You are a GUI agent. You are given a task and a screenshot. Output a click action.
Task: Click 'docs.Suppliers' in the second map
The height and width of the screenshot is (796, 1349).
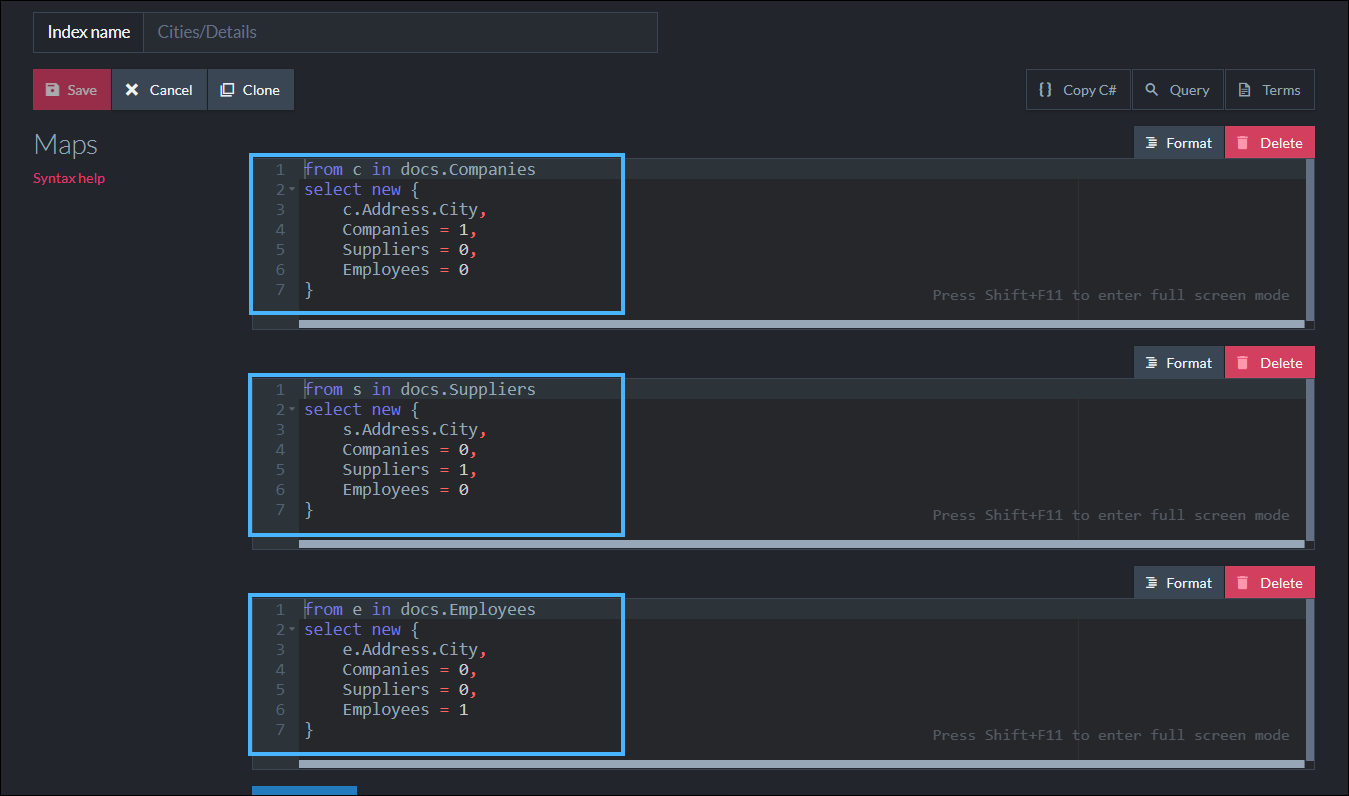tap(468, 390)
